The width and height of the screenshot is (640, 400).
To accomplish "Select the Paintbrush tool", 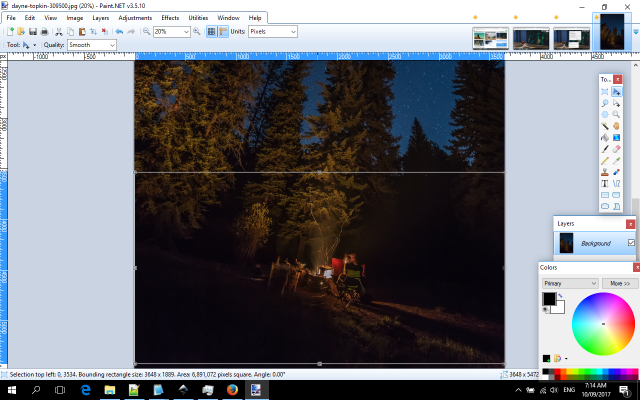I will click(x=605, y=149).
